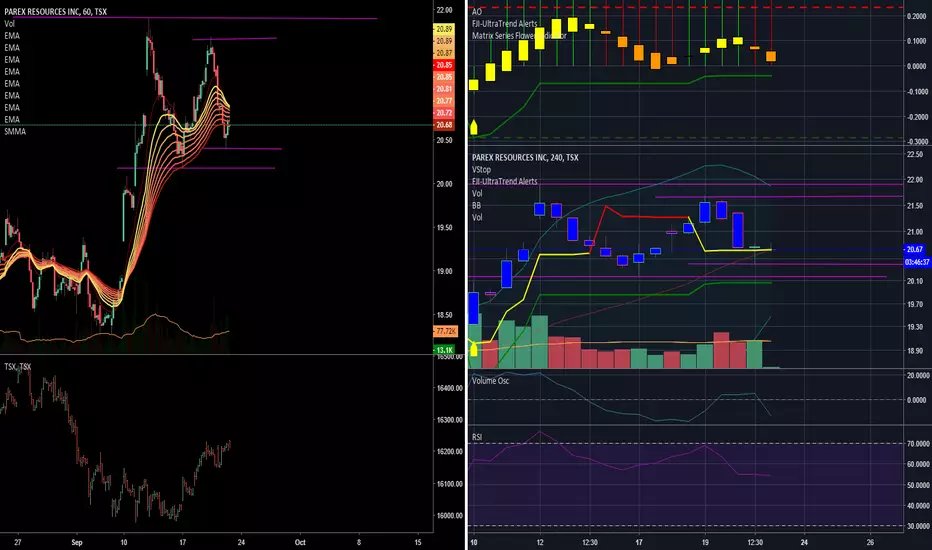
Task: Click the 20.87 EMA price label
Action: [444, 53]
